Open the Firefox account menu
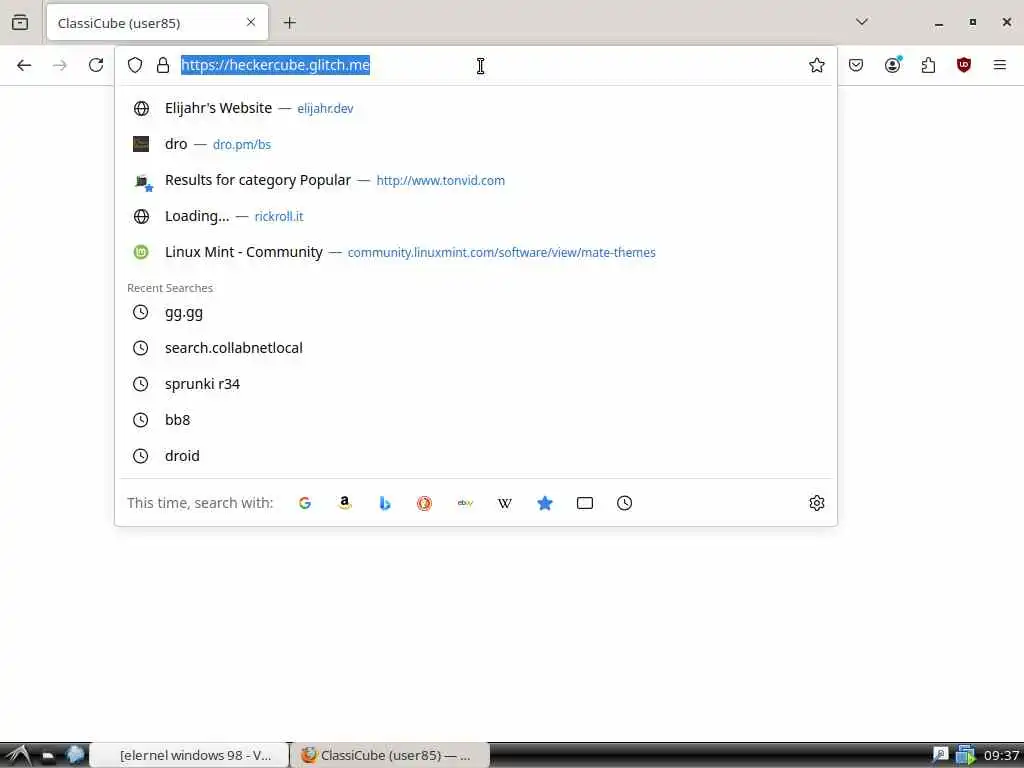Viewport: 1024px width, 768px height. coord(892,65)
